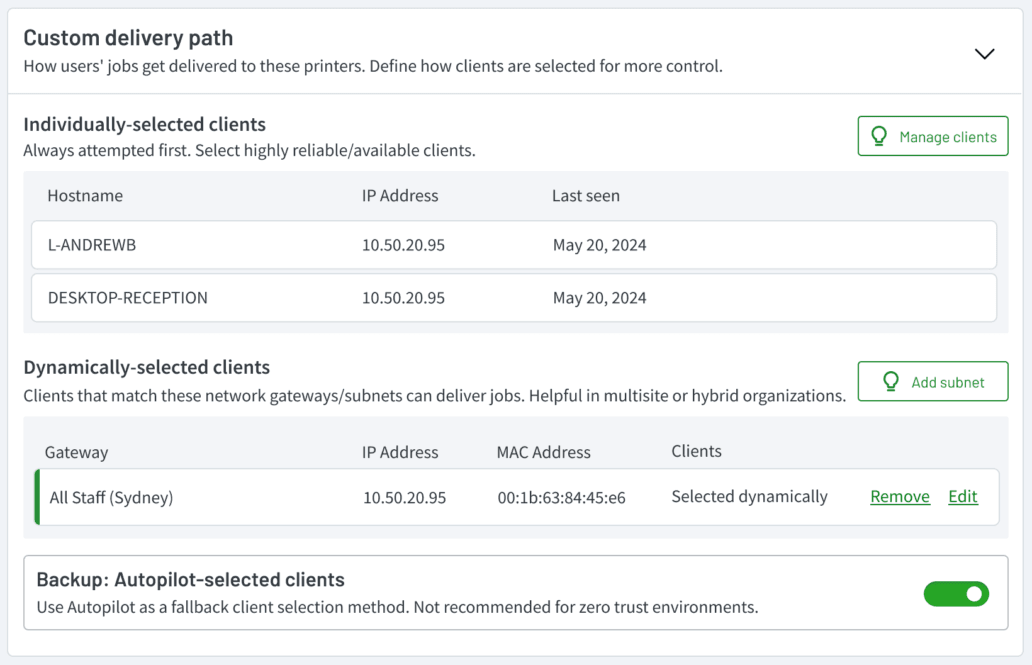Edit the All Staff (Sydney) gateway
Screen dimensions: 1032x665
(x=962, y=497)
